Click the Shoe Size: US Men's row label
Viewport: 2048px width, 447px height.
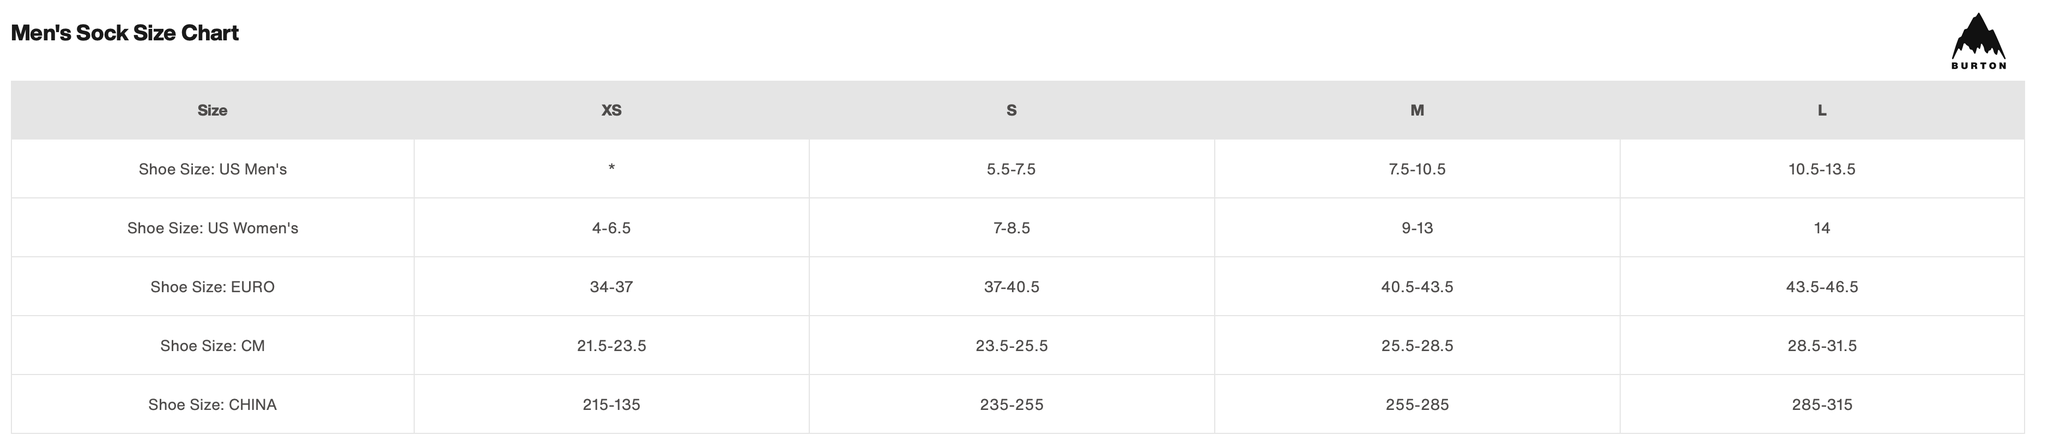click(212, 170)
